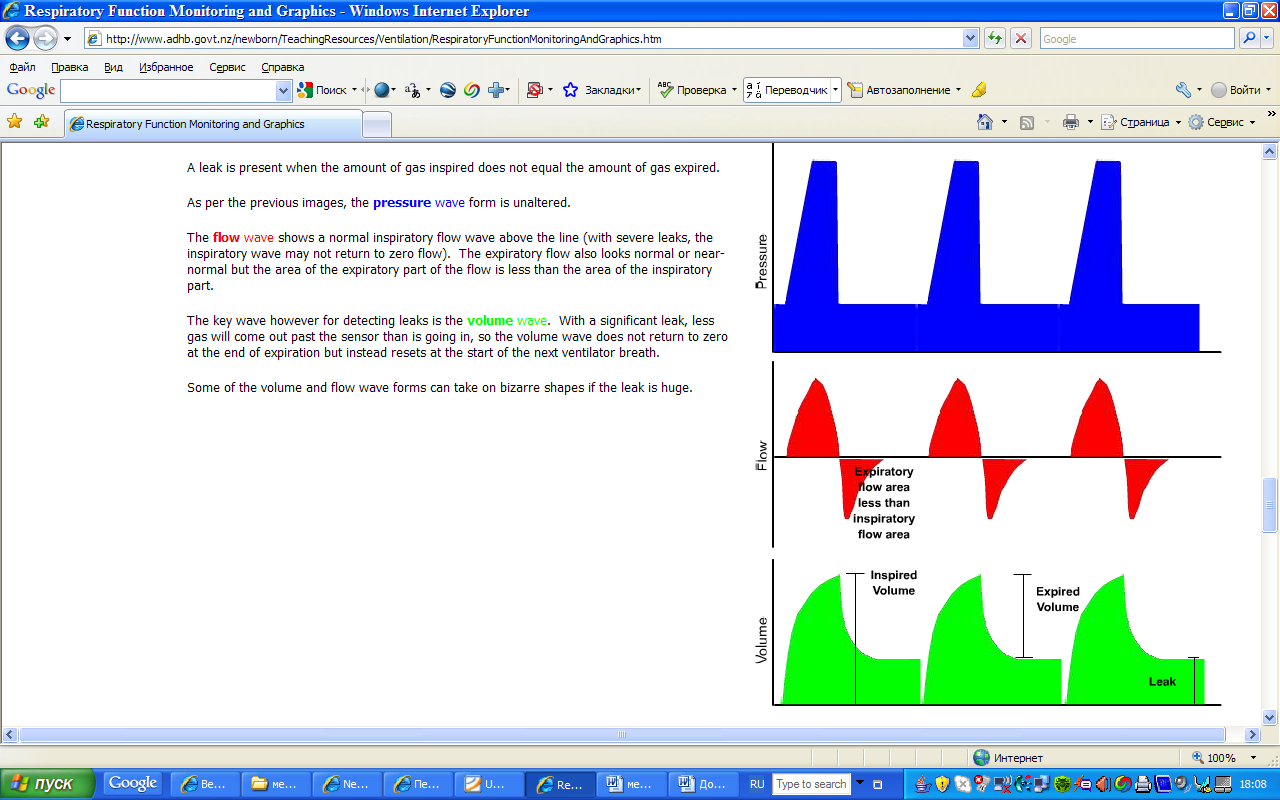1280x800 pixels.
Task: Click the RSS feeds icon
Action: [x=1027, y=122]
